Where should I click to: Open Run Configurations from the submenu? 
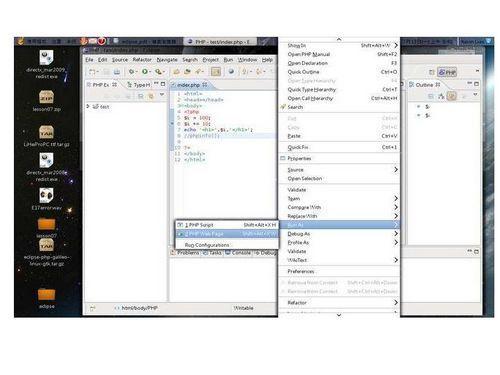pos(227,245)
